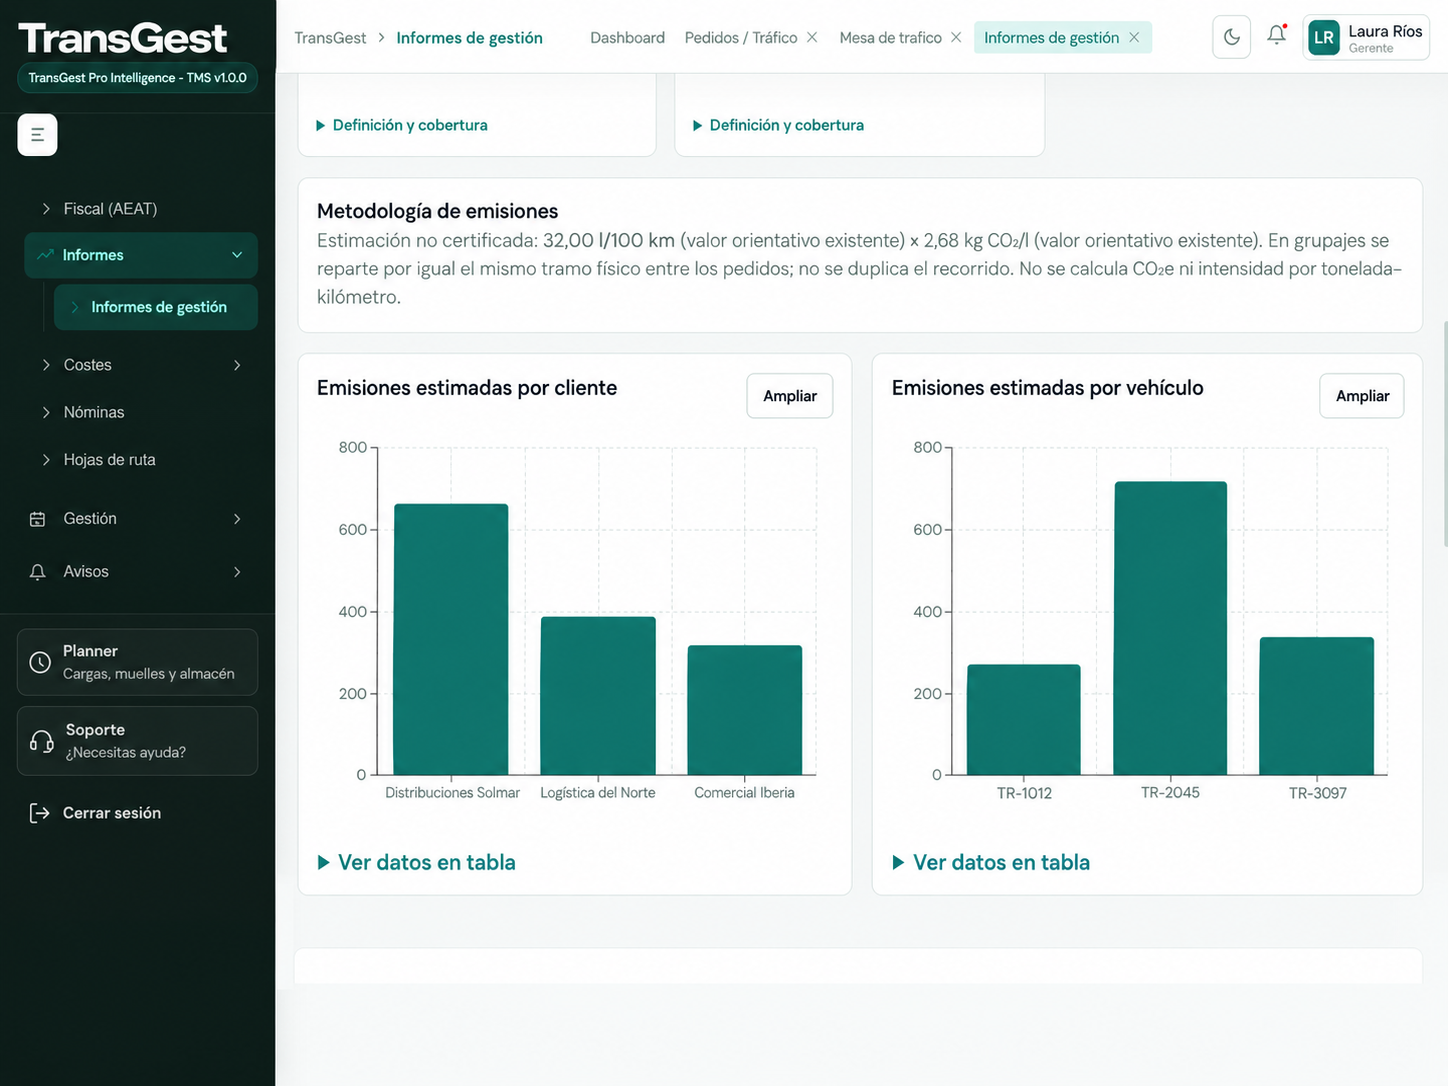The width and height of the screenshot is (1448, 1086).
Task: Enlarge the emissions by vehicle chart
Action: click(x=1362, y=396)
